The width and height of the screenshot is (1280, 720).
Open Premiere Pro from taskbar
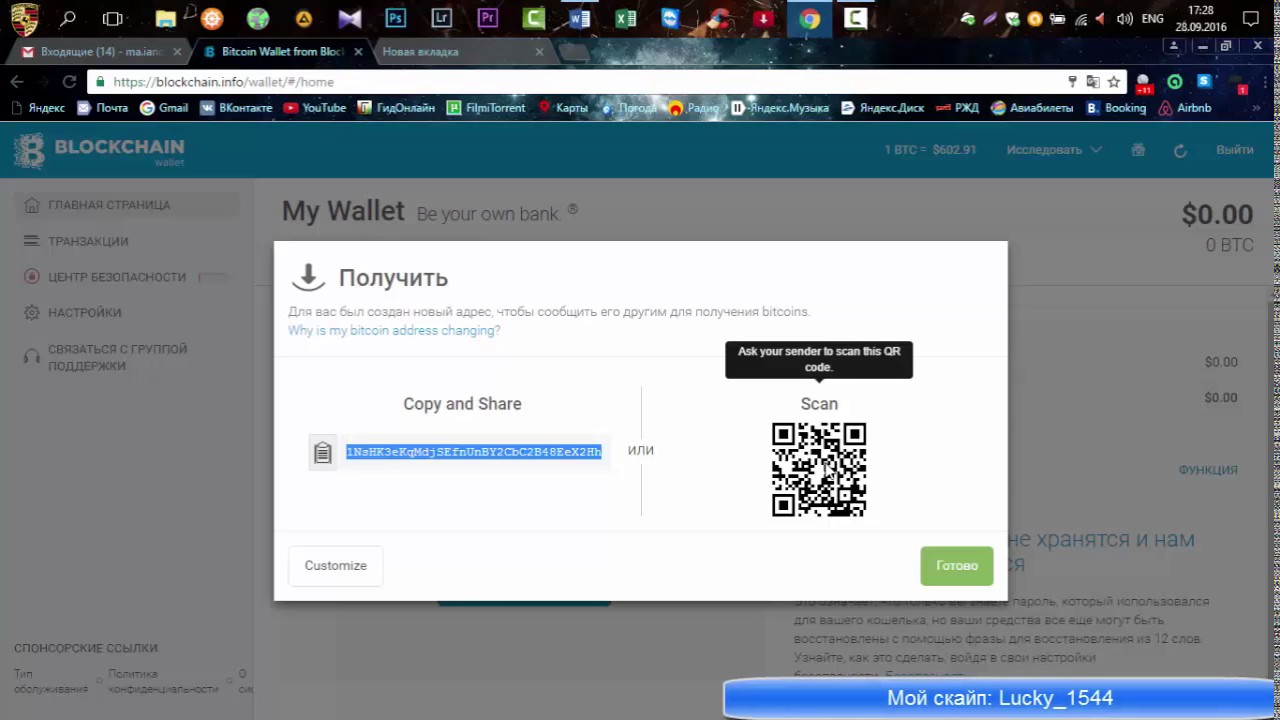[x=487, y=18]
